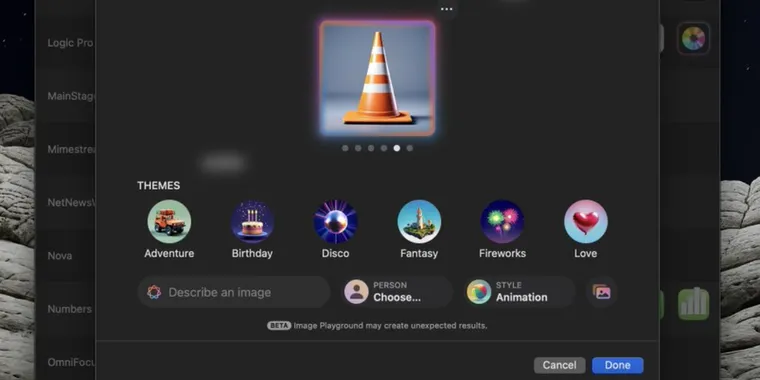Confirm with the Done button

coord(618,365)
